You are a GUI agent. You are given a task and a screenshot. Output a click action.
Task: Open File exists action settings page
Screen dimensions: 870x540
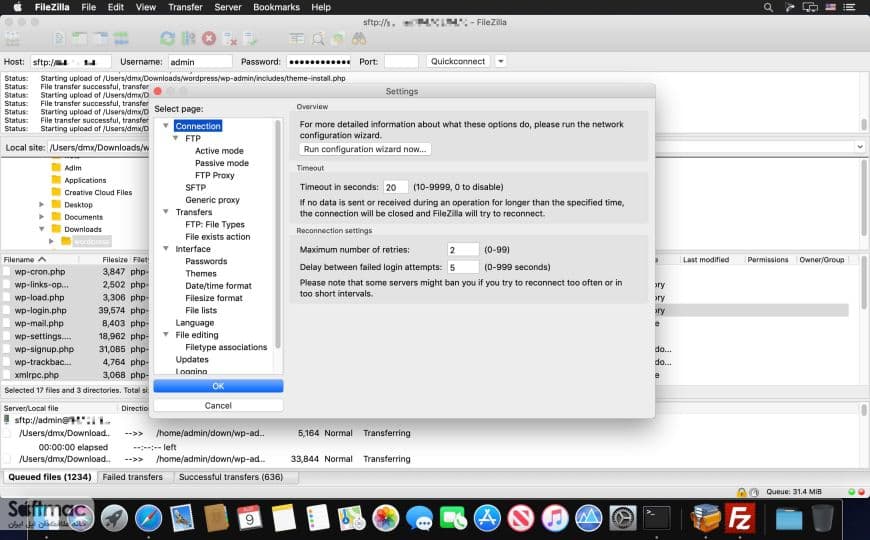tap(218, 237)
